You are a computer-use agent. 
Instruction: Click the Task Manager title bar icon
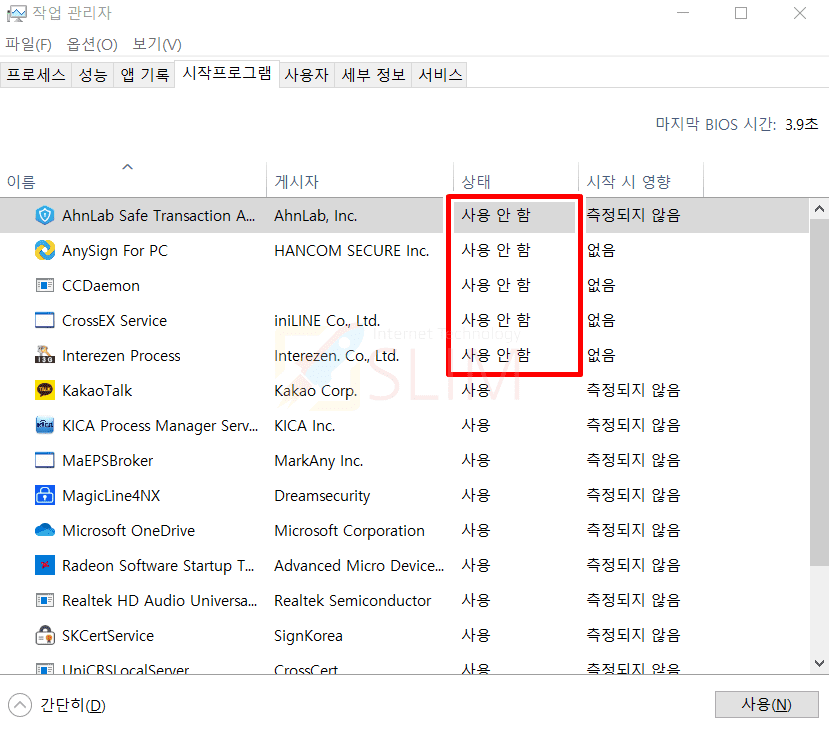(x=16, y=13)
